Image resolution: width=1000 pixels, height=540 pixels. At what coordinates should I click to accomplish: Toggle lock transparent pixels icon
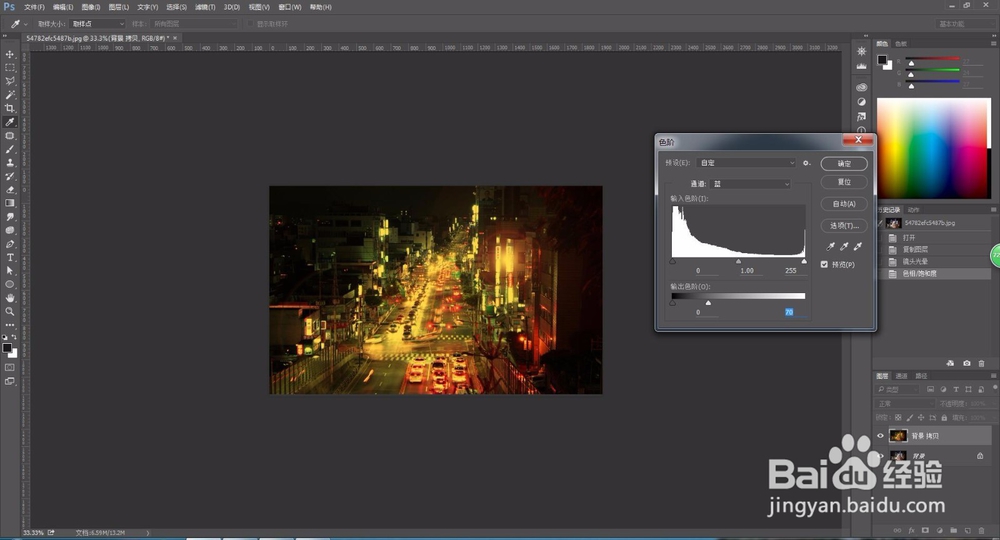click(x=898, y=418)
